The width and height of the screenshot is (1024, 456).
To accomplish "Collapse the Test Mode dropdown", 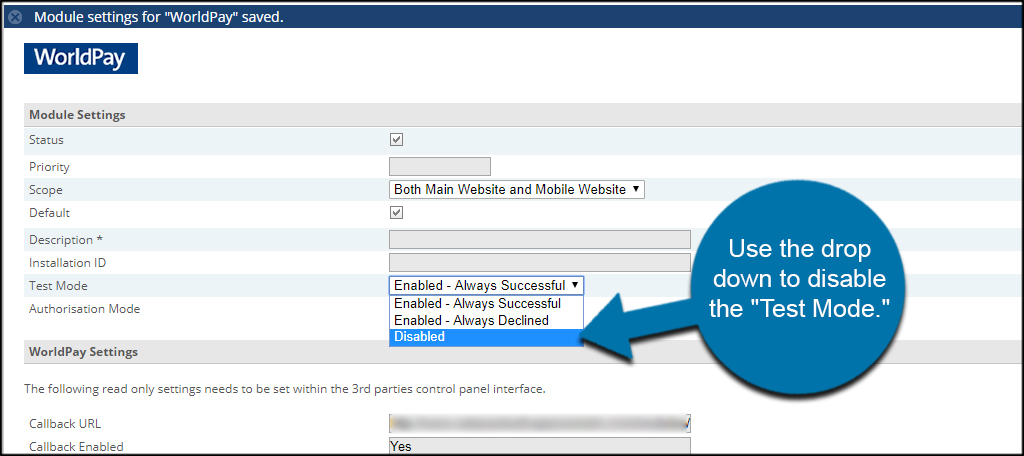I will click(487, 285).
